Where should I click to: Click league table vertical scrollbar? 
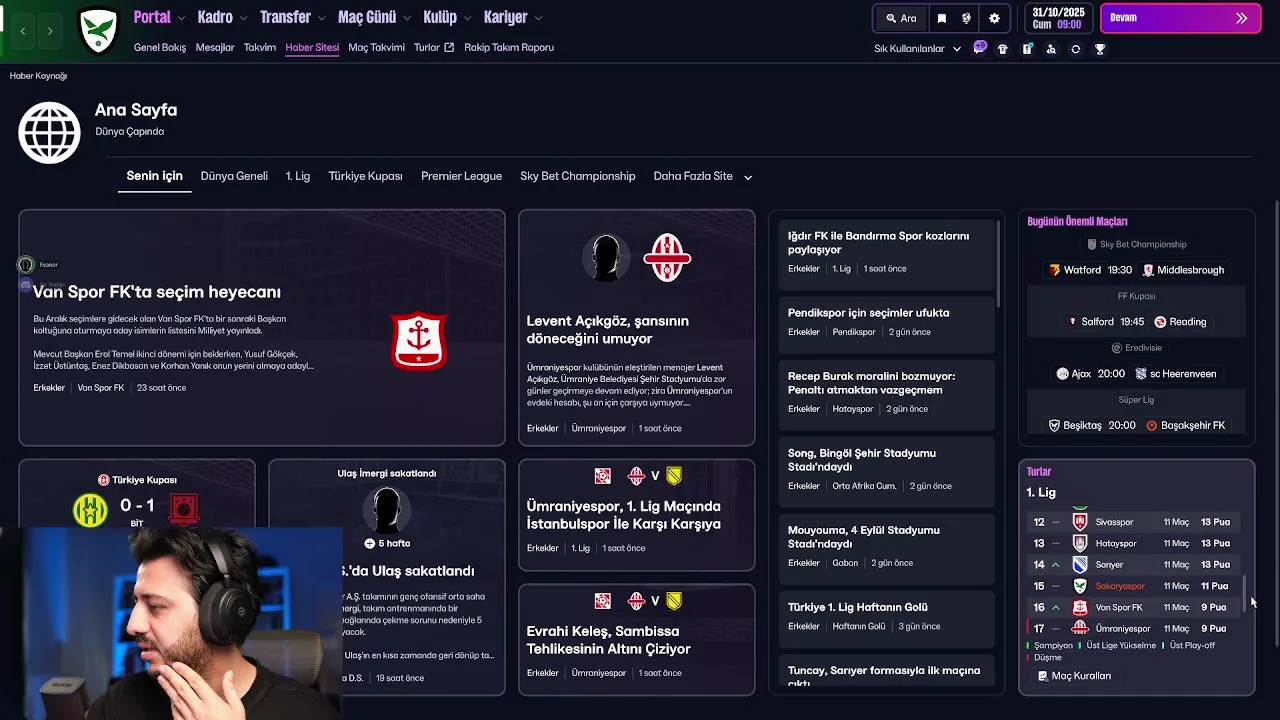tap(1245, 592)
